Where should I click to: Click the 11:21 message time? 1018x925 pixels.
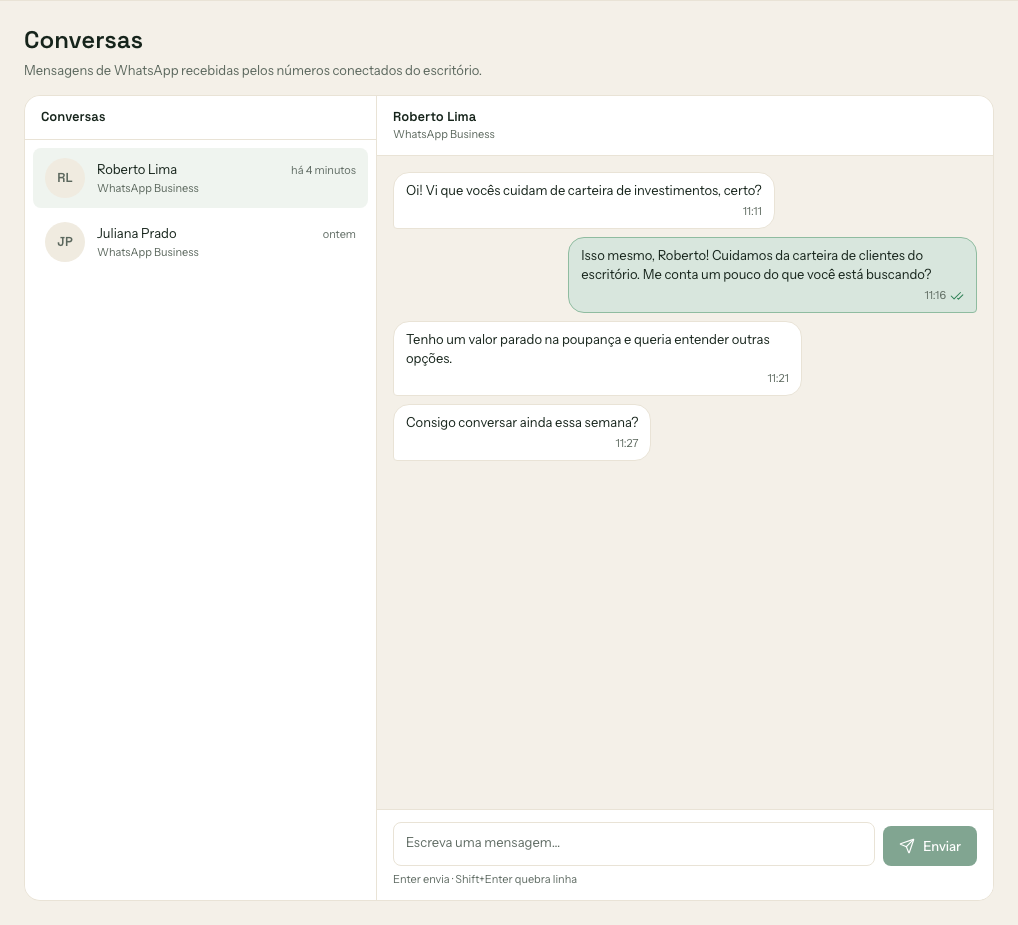778,378
